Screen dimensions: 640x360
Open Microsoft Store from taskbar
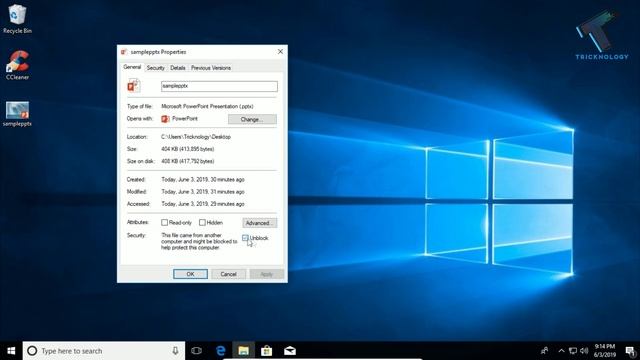point(267,351)
